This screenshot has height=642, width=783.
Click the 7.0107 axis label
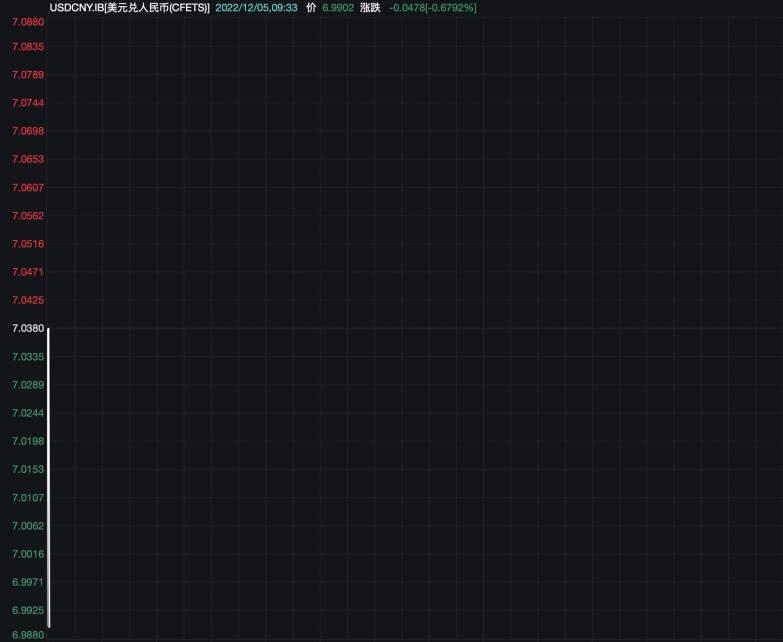(28, 498)
